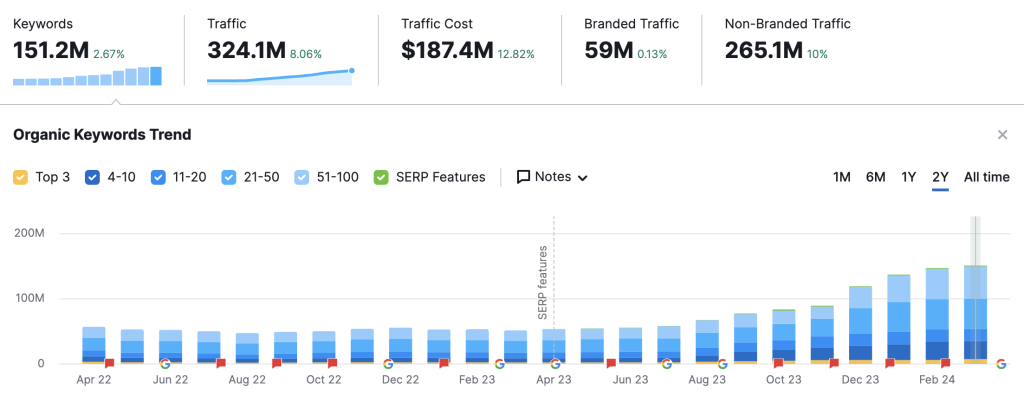
Task: Click the 0.13% branded traffic change
Action: (x=650, y=54)
